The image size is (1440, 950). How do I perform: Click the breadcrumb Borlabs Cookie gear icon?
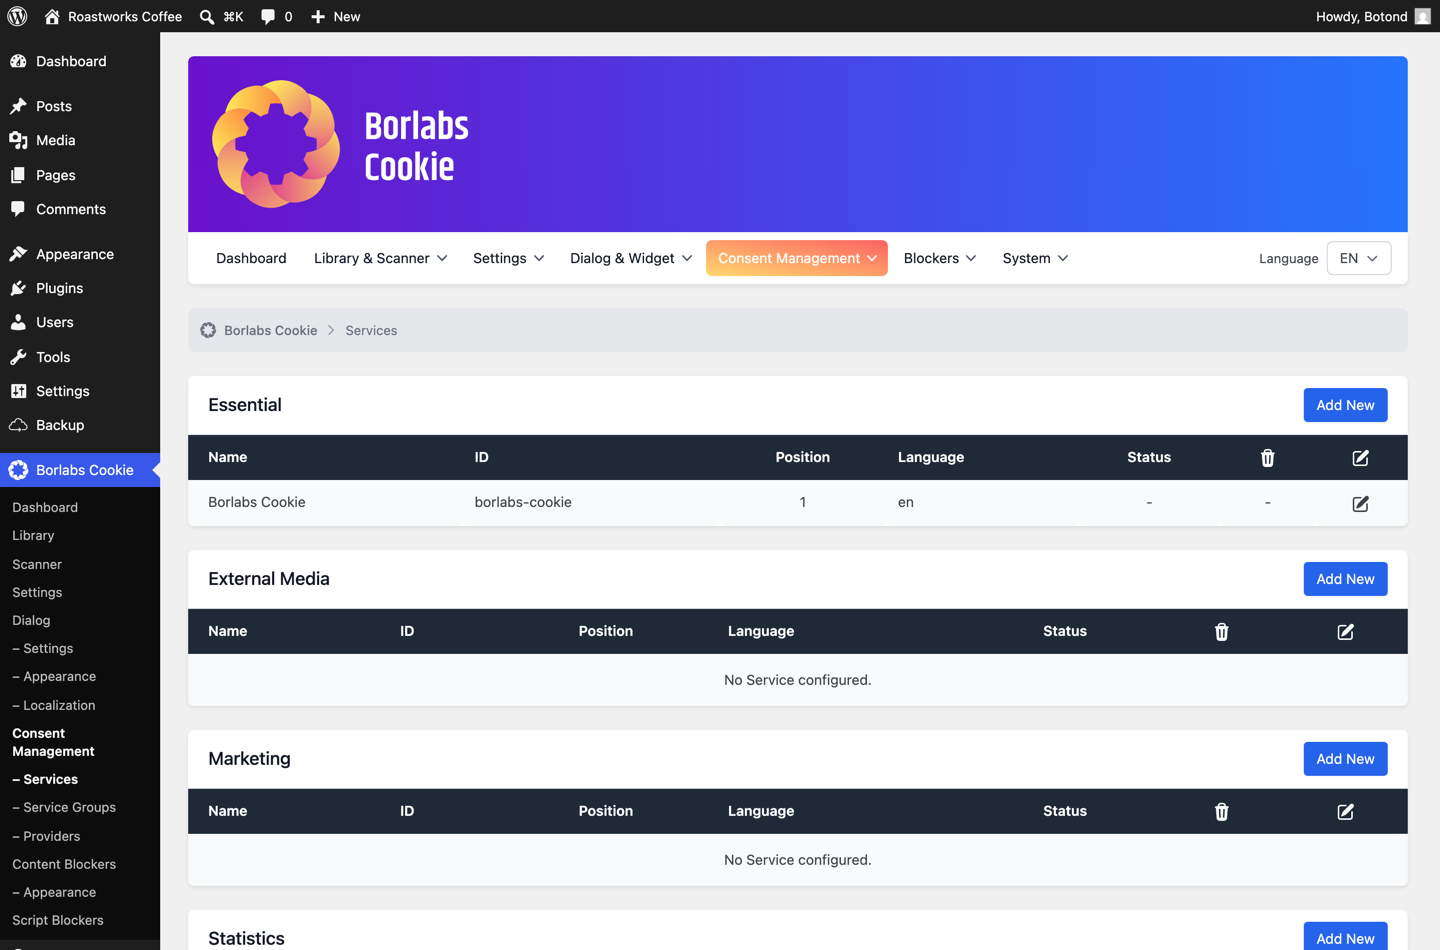click(x=208, y=330)
